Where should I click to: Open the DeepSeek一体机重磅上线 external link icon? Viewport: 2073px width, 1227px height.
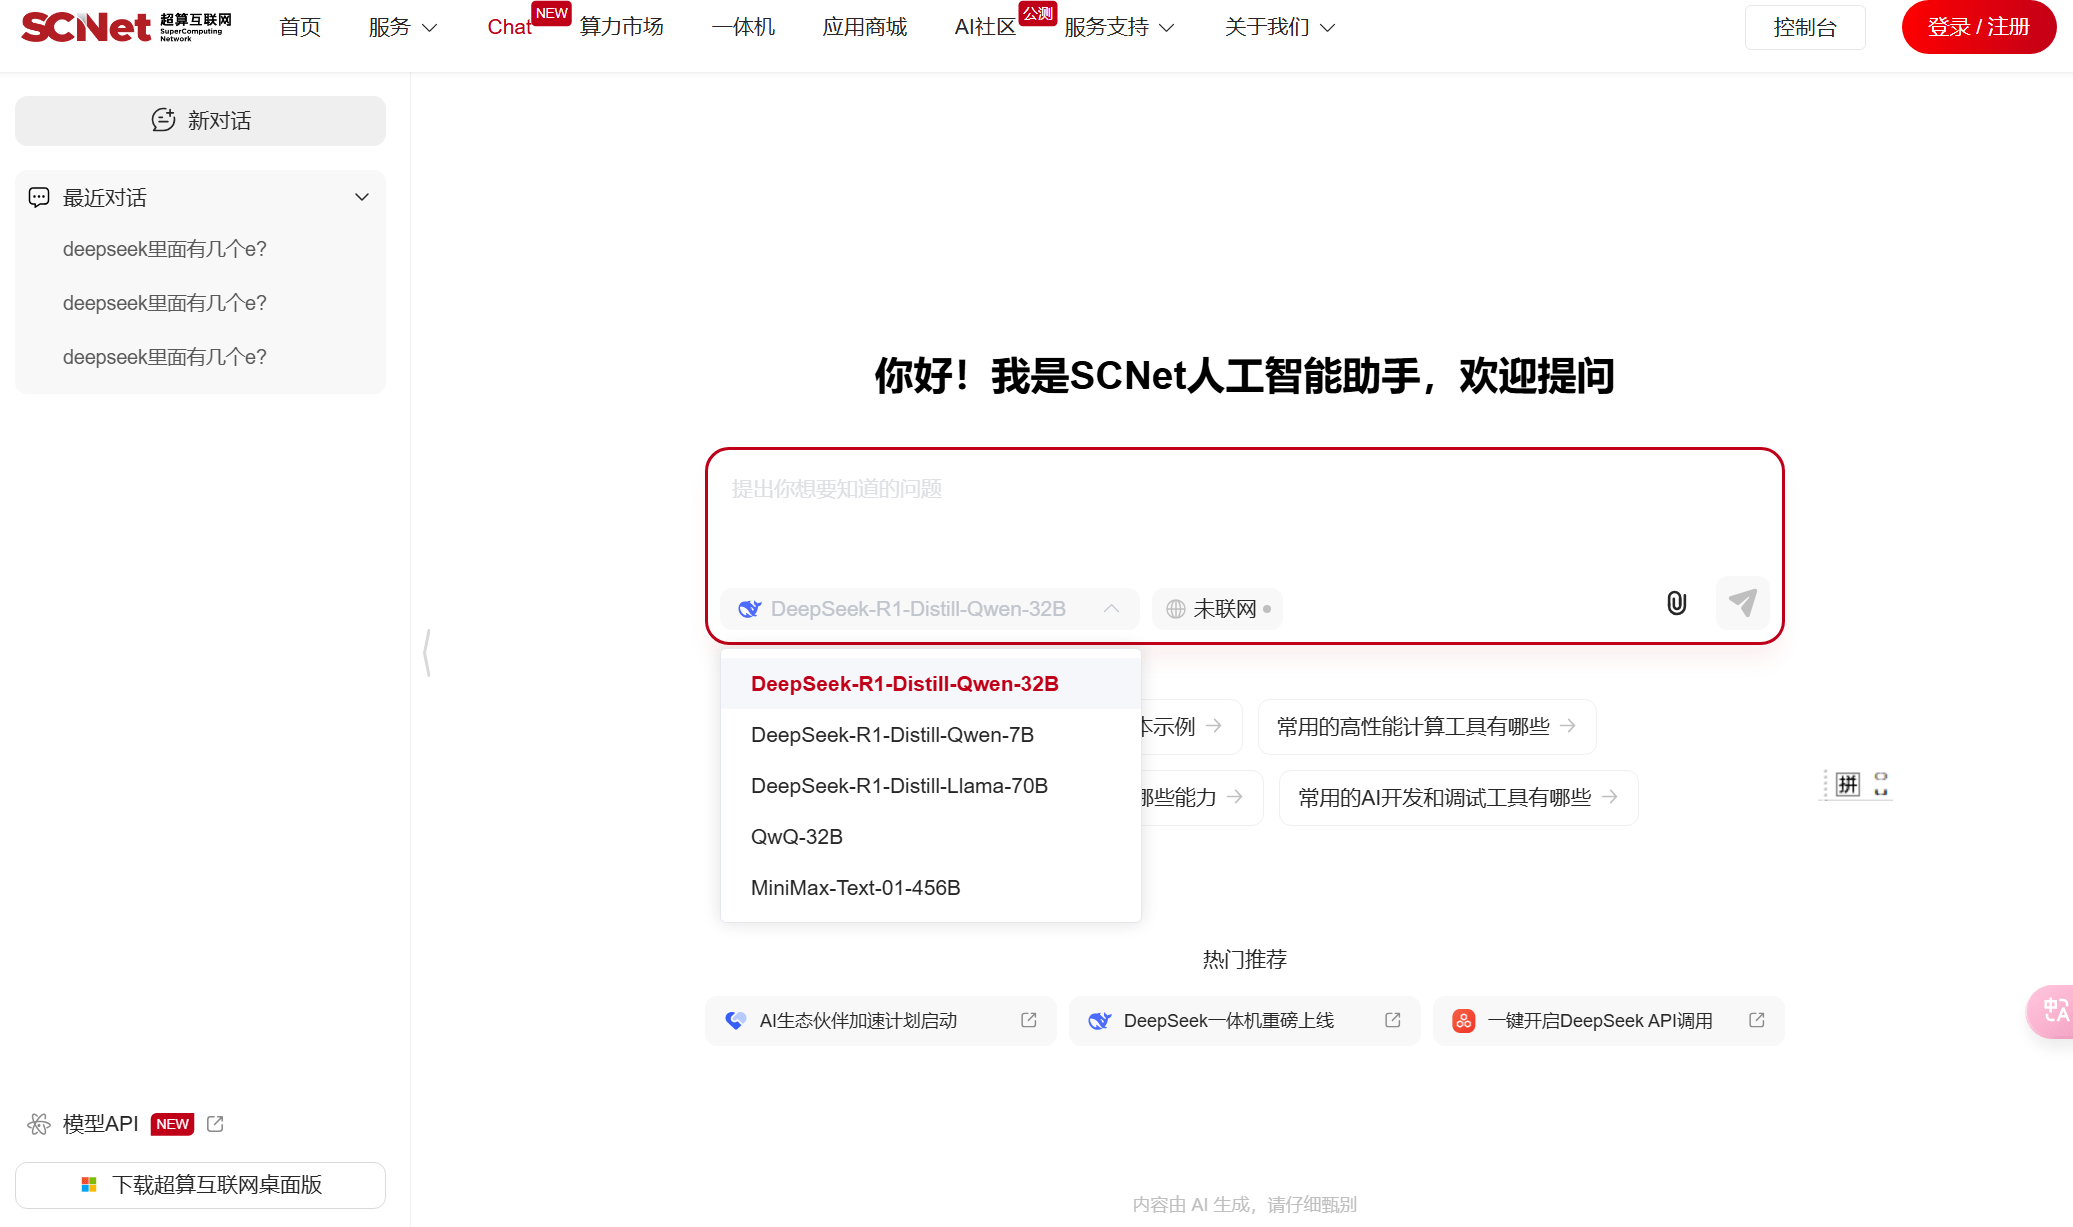(1392, 1020)
